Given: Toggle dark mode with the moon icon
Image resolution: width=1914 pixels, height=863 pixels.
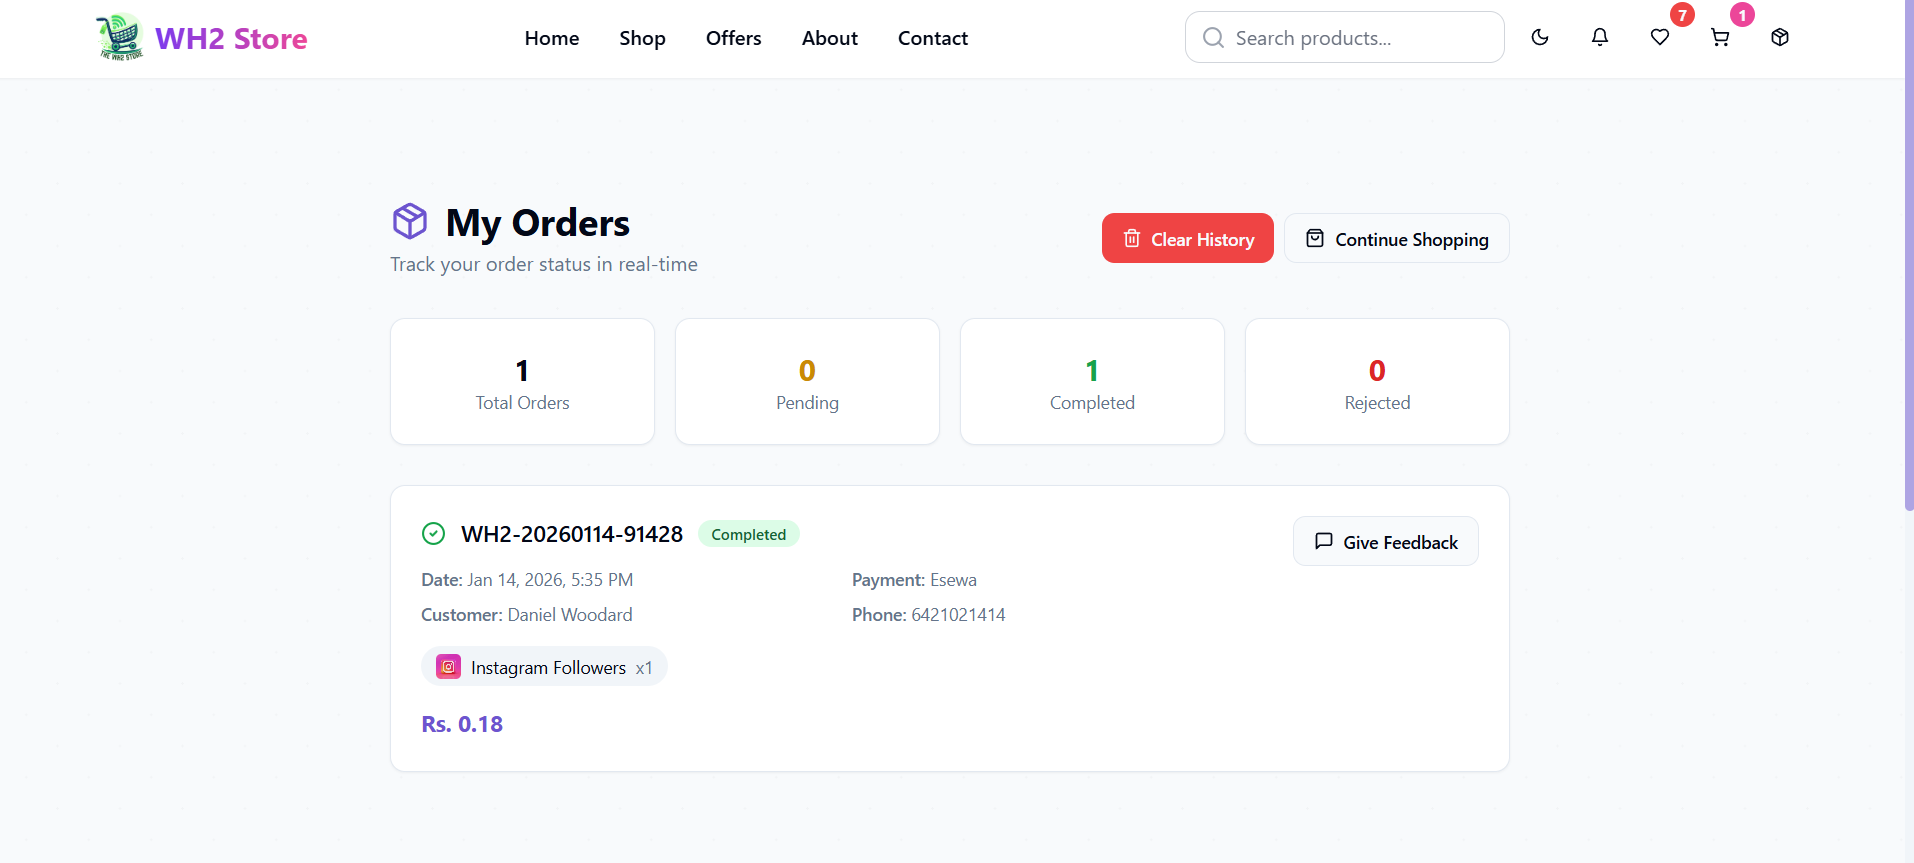Looking at the screenshot, I should (x=1540, y=38).
